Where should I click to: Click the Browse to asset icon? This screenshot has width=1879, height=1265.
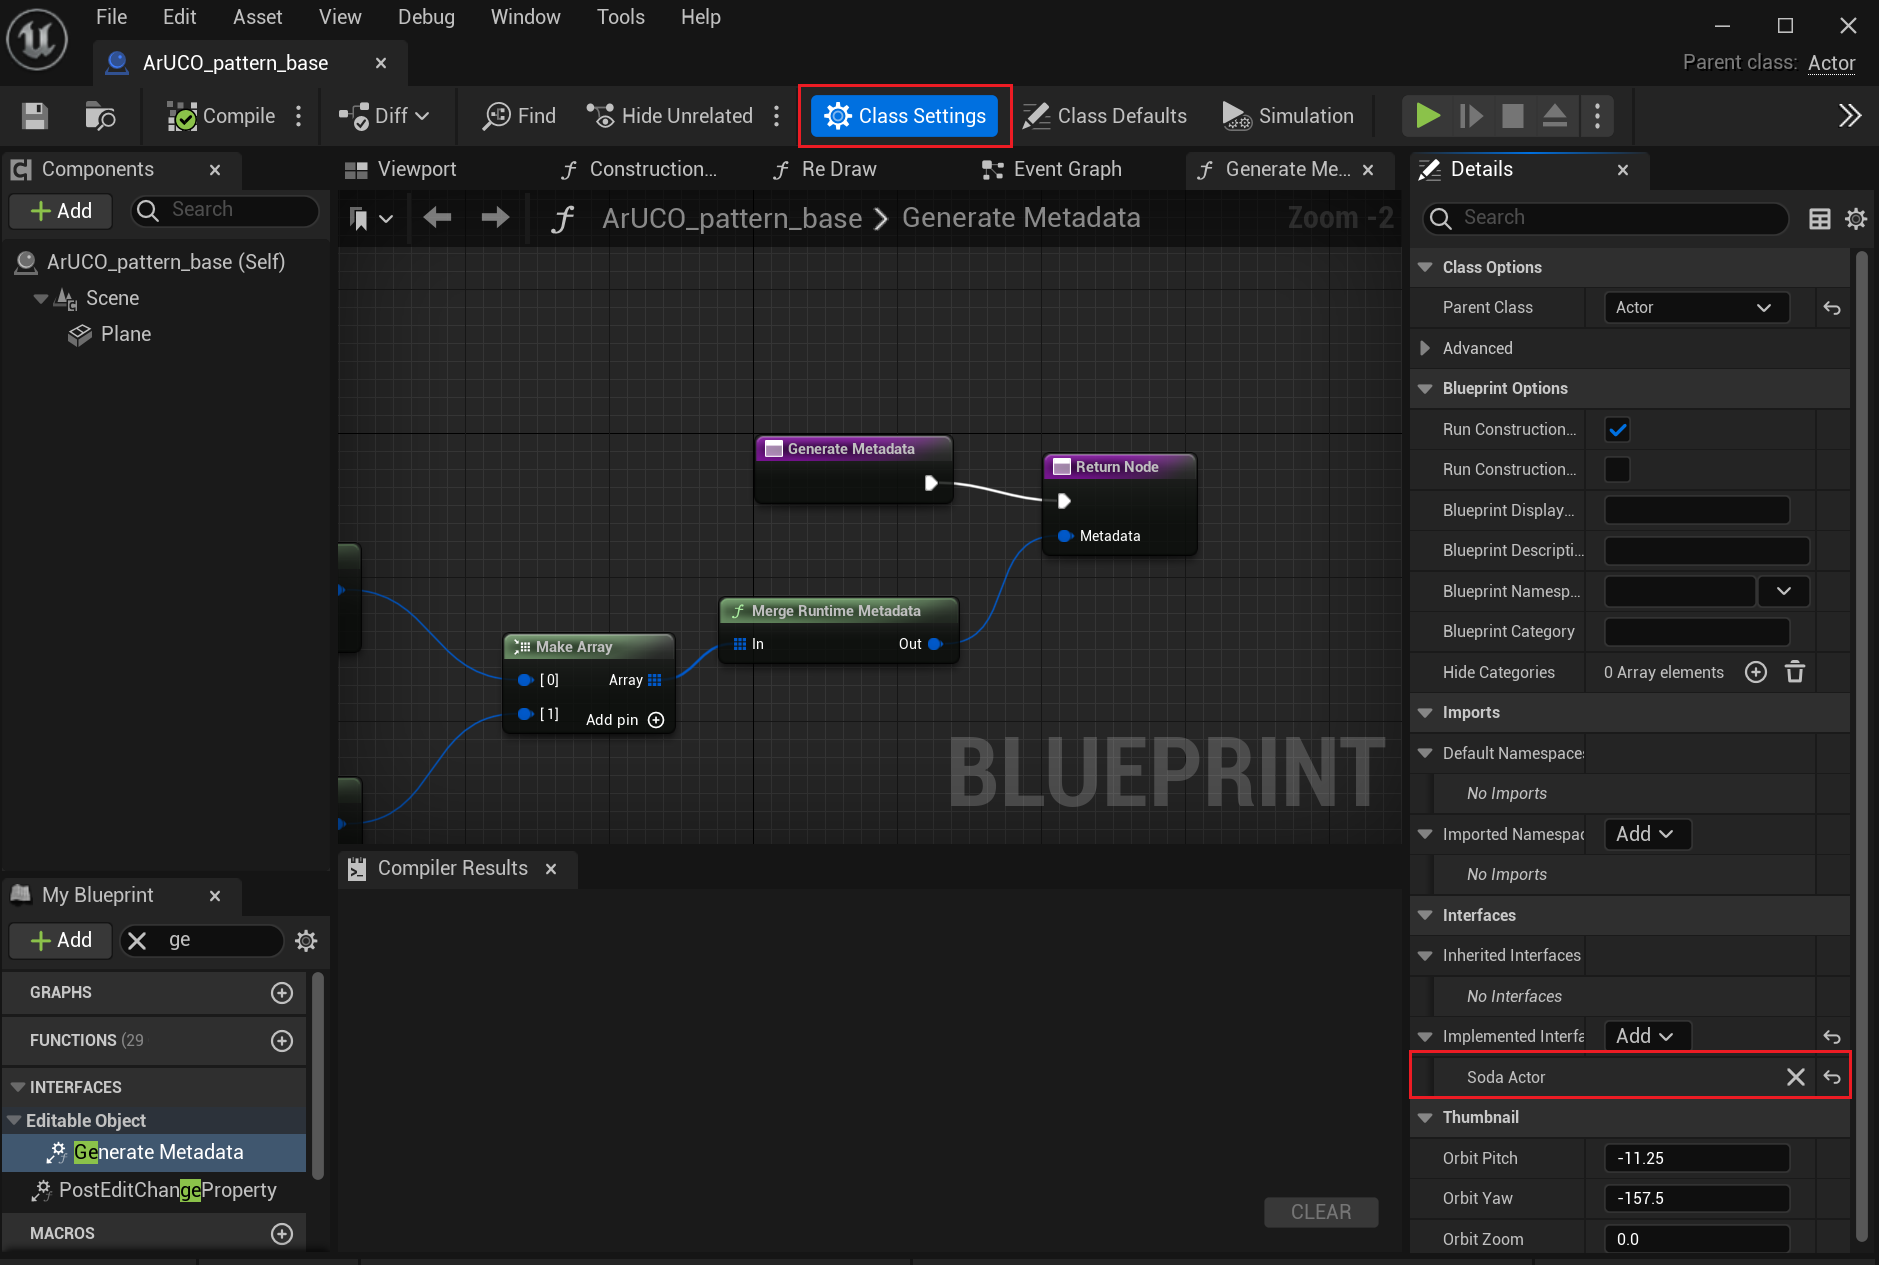pyautogui.click(x=100, y=116)
